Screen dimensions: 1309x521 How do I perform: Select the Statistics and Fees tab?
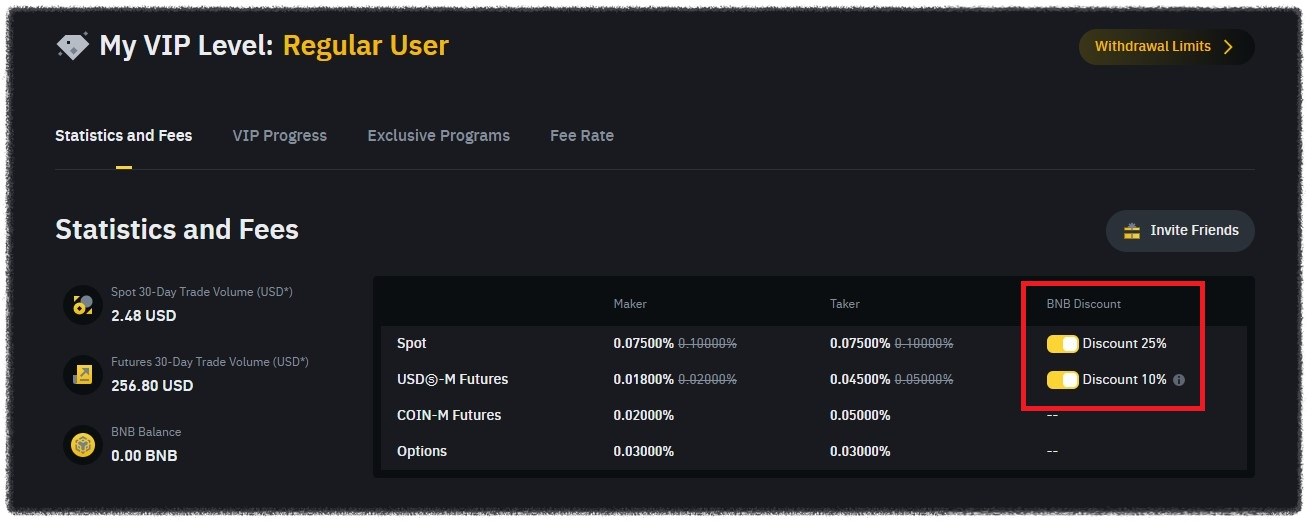coord(124,135)
